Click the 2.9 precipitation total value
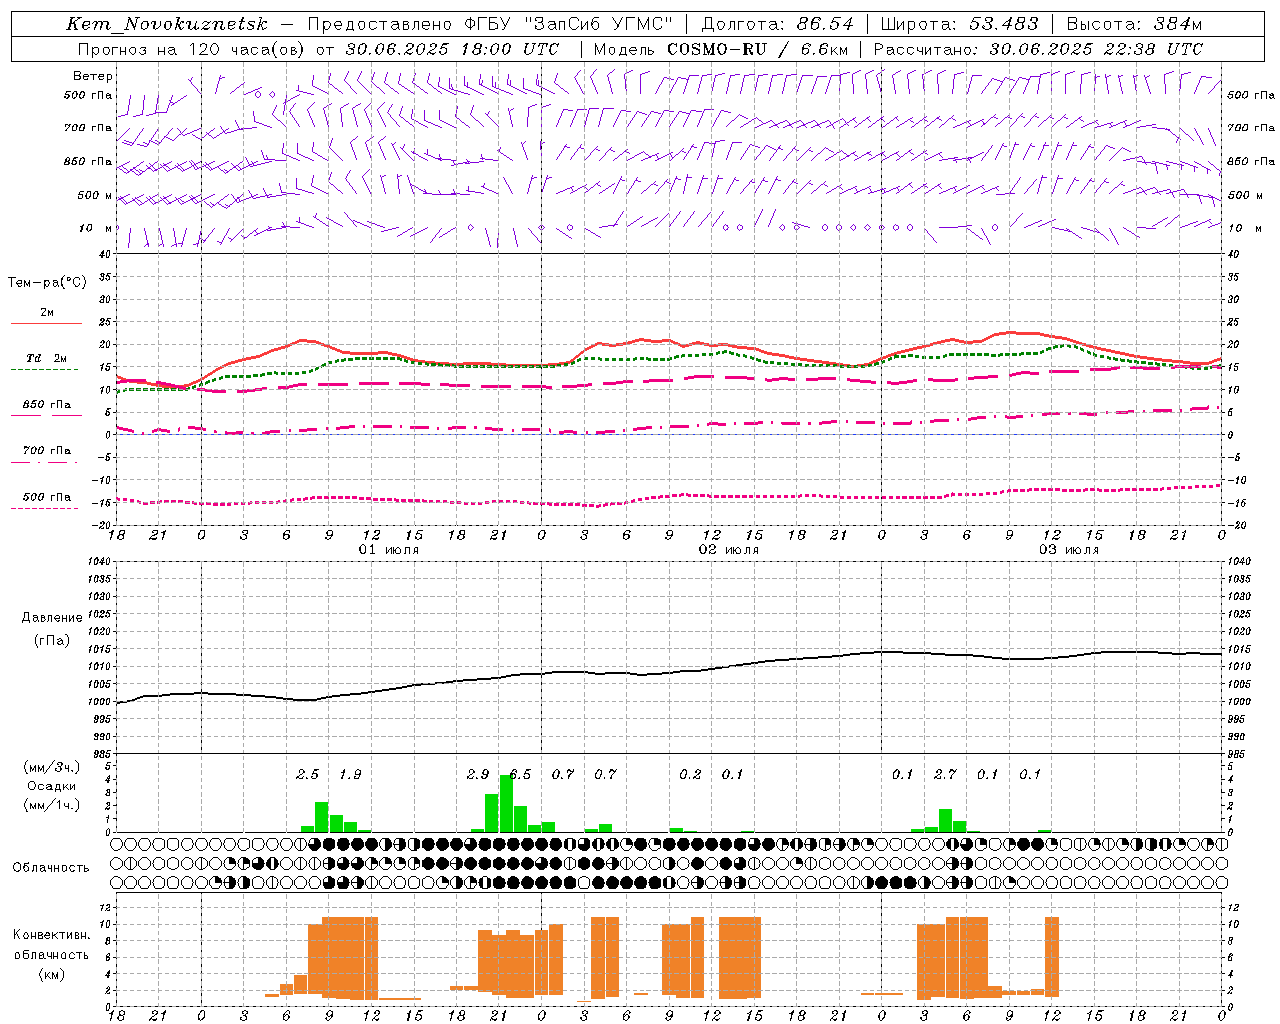The image size is (1280, 1024). pyautogui.click(x=478, y=774)
